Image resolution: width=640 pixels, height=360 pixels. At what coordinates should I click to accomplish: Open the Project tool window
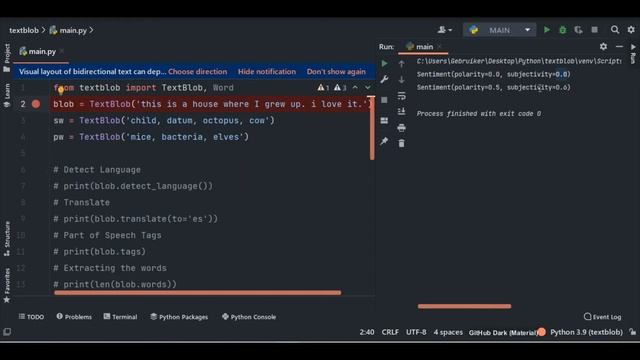point(7,58)
